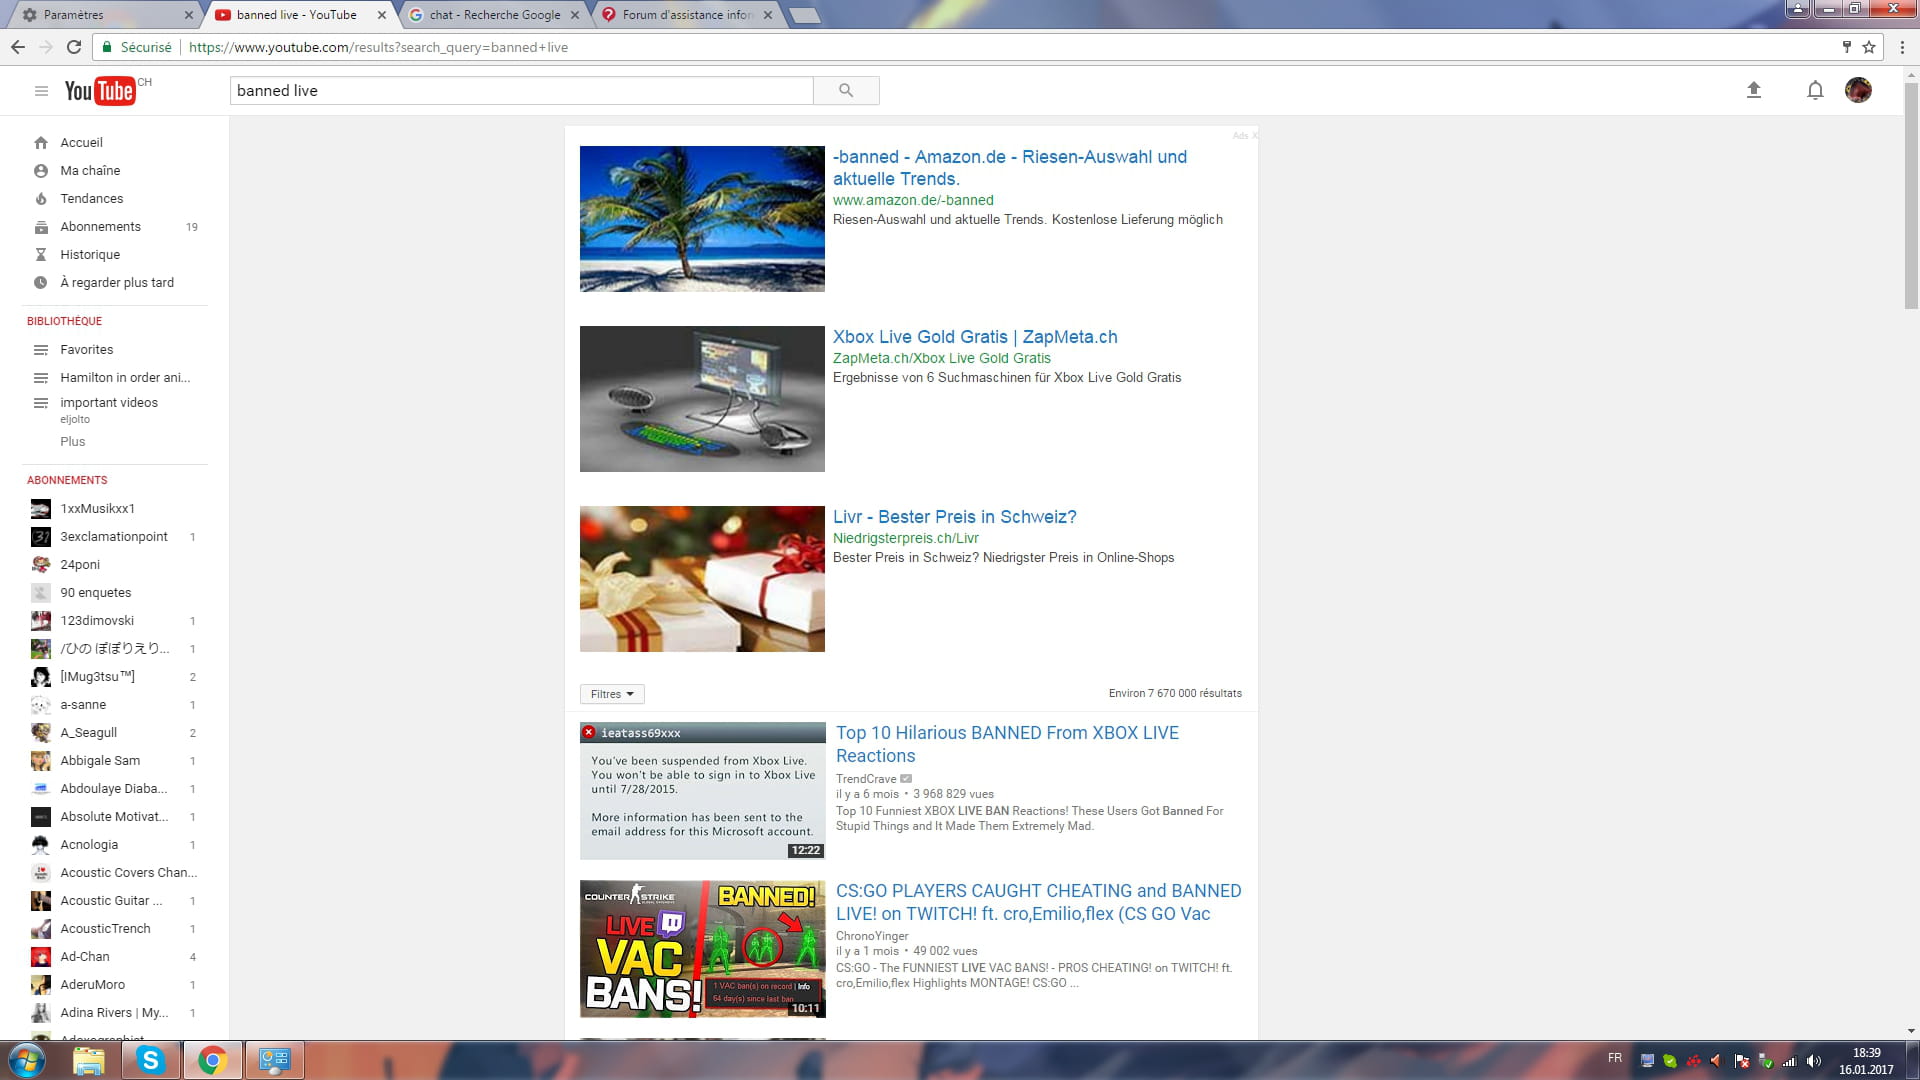Click the YouTube logo
1920x1080 pixels.
[100, 91]
